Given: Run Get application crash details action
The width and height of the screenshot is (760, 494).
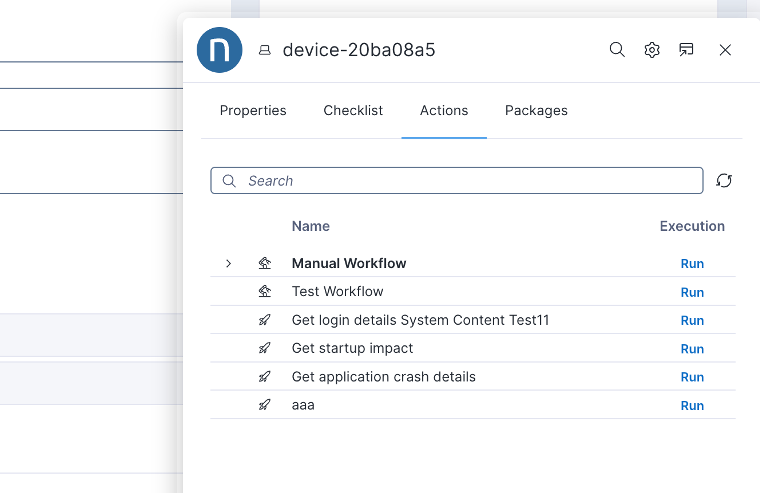Looking at the screenshot, I should [x=692, y=377].
